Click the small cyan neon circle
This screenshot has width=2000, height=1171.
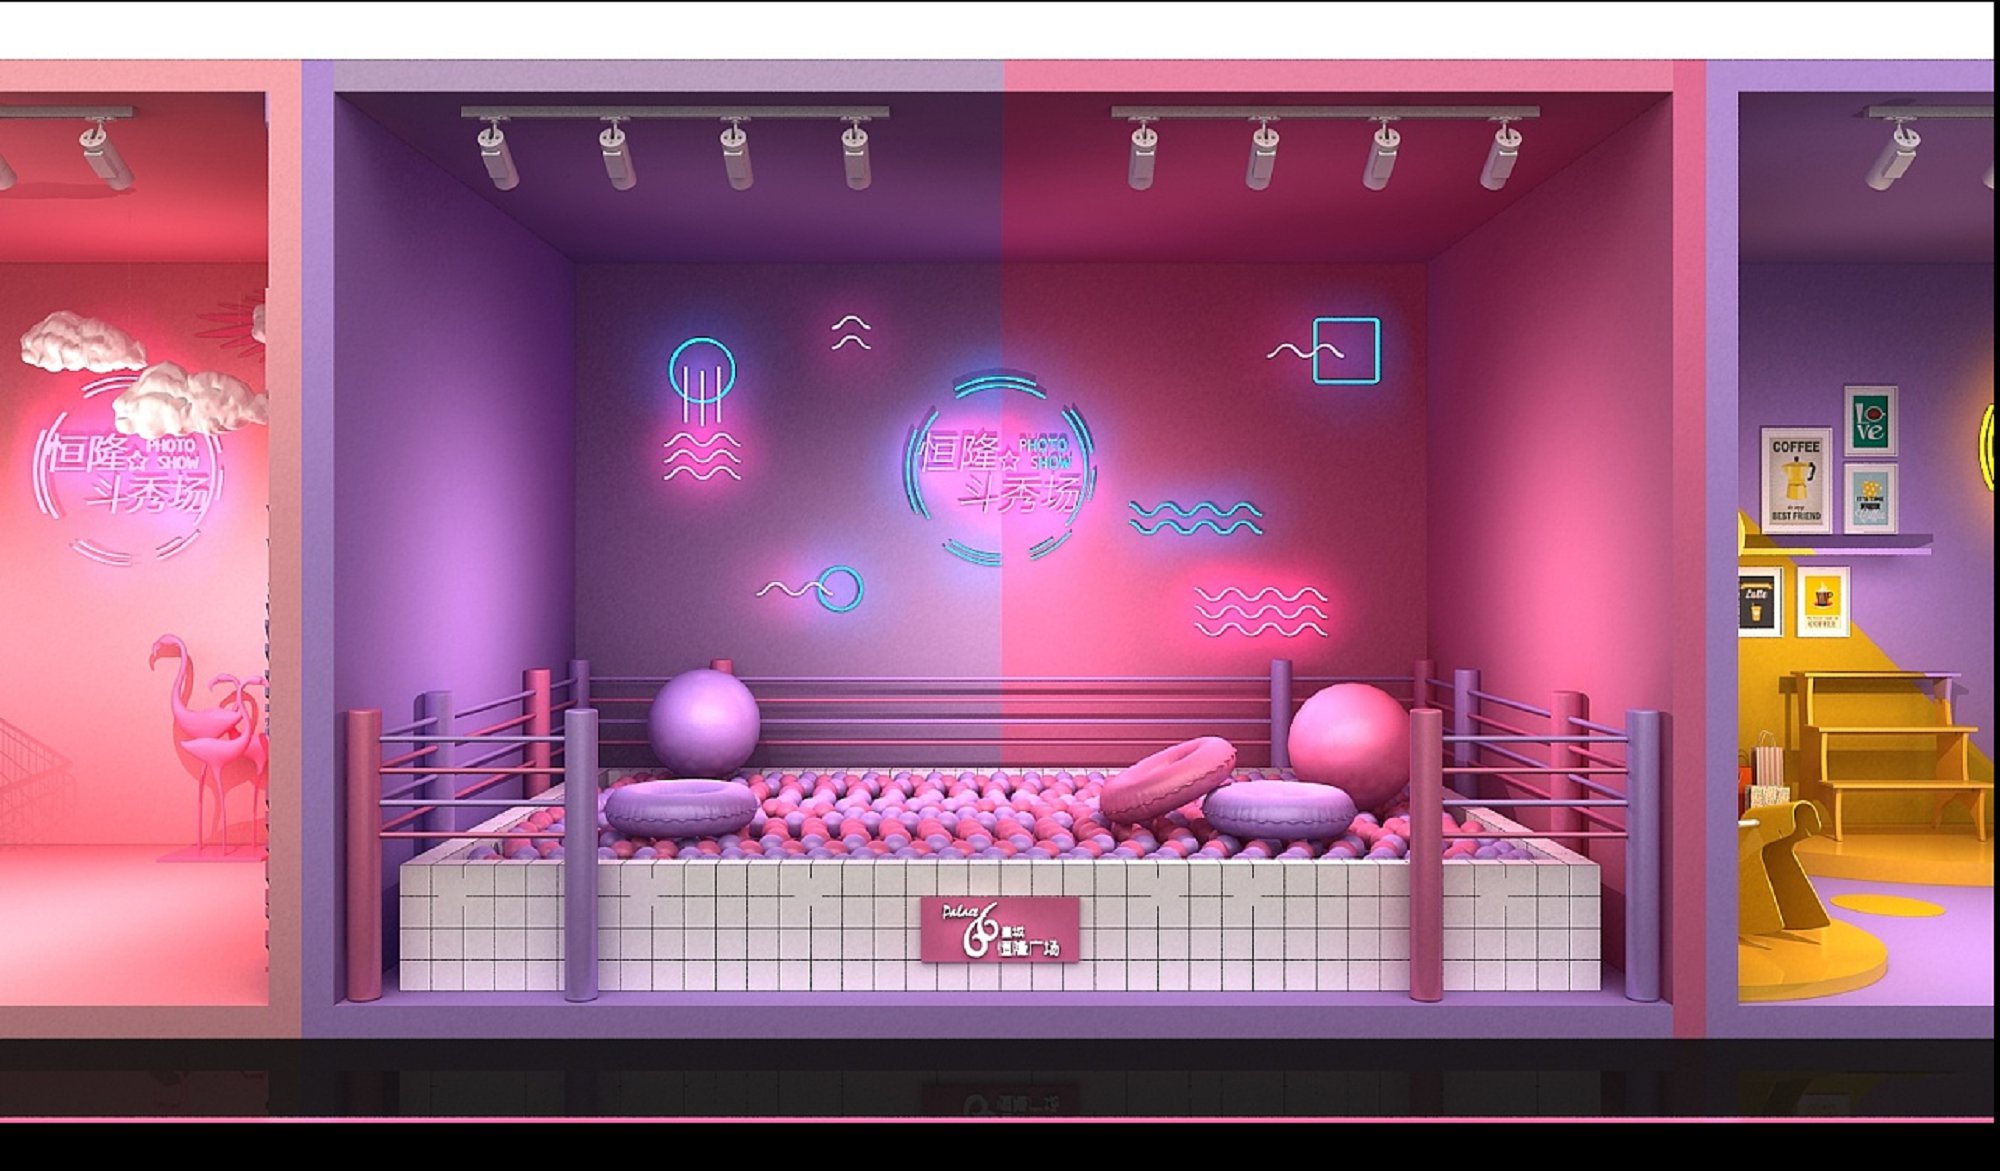pyautogui.click(x=840, y=589)
